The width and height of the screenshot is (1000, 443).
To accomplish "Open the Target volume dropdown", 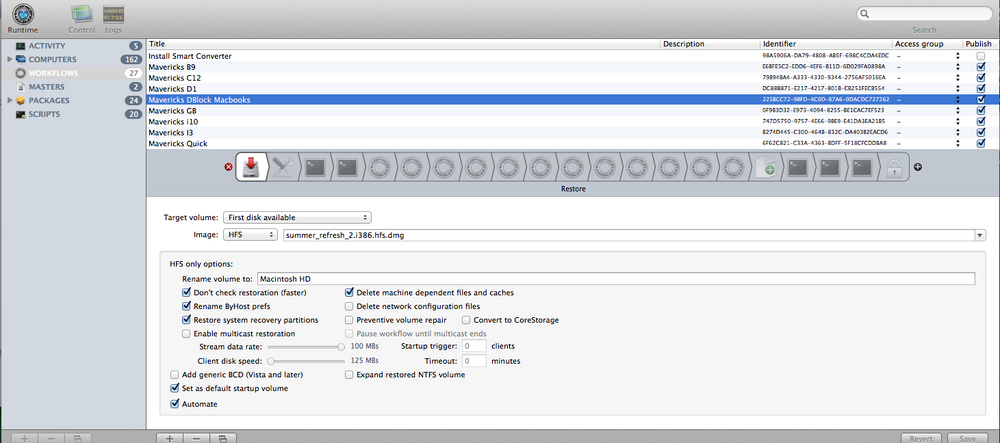I will 297,217.
